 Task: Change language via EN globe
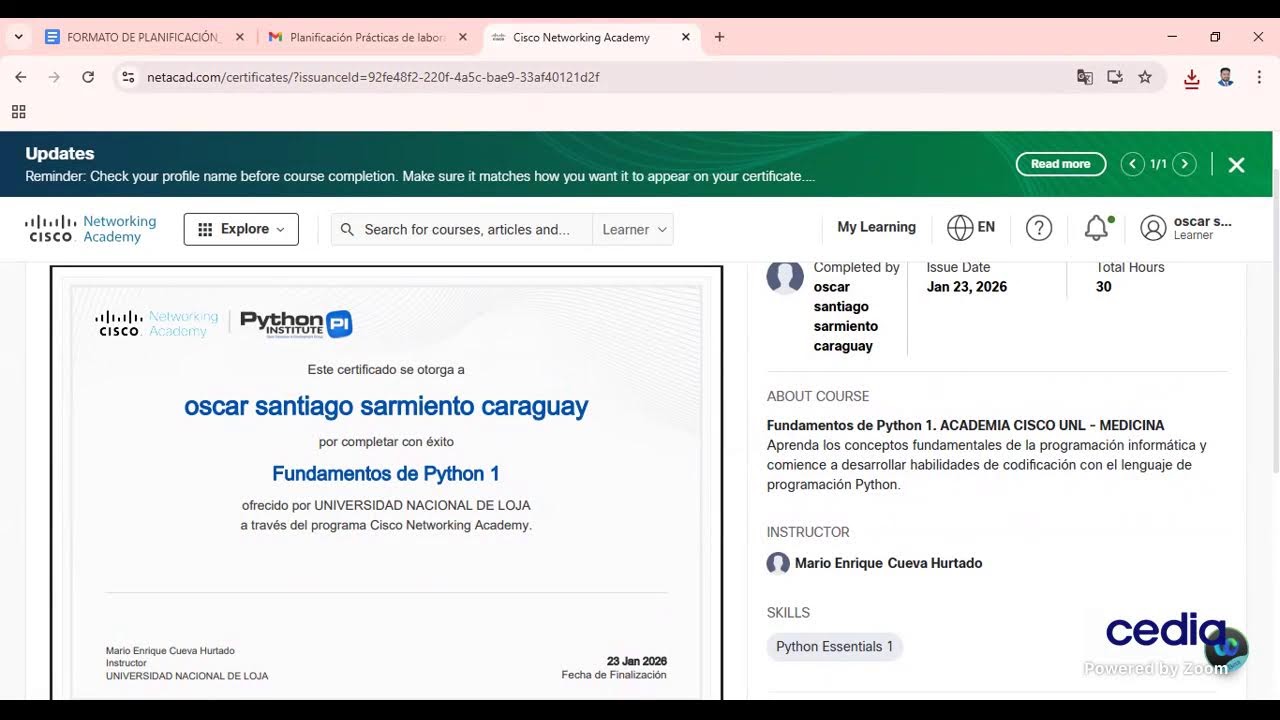(x=970, y=228)
